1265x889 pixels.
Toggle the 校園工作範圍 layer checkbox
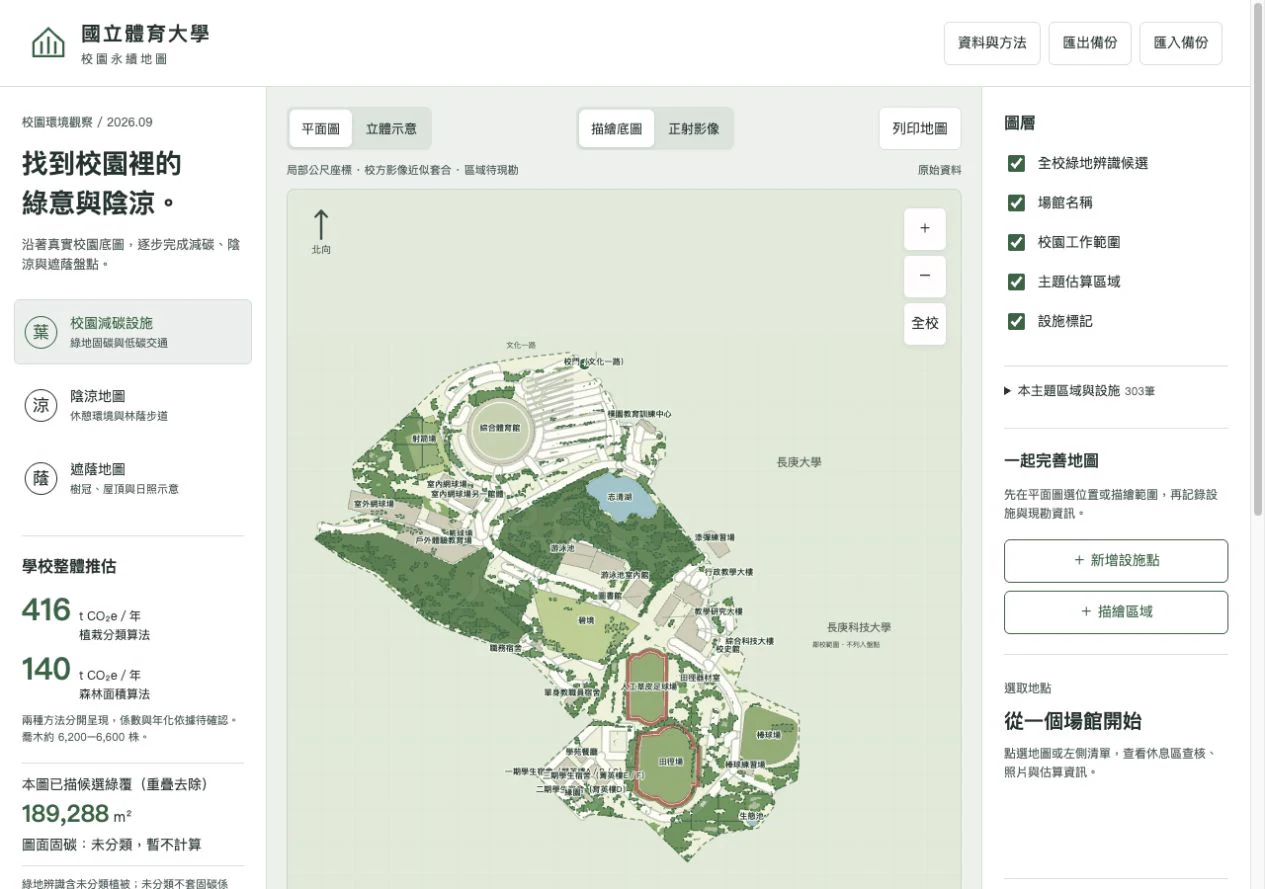pyautogui.click(x=1016, y=242)
